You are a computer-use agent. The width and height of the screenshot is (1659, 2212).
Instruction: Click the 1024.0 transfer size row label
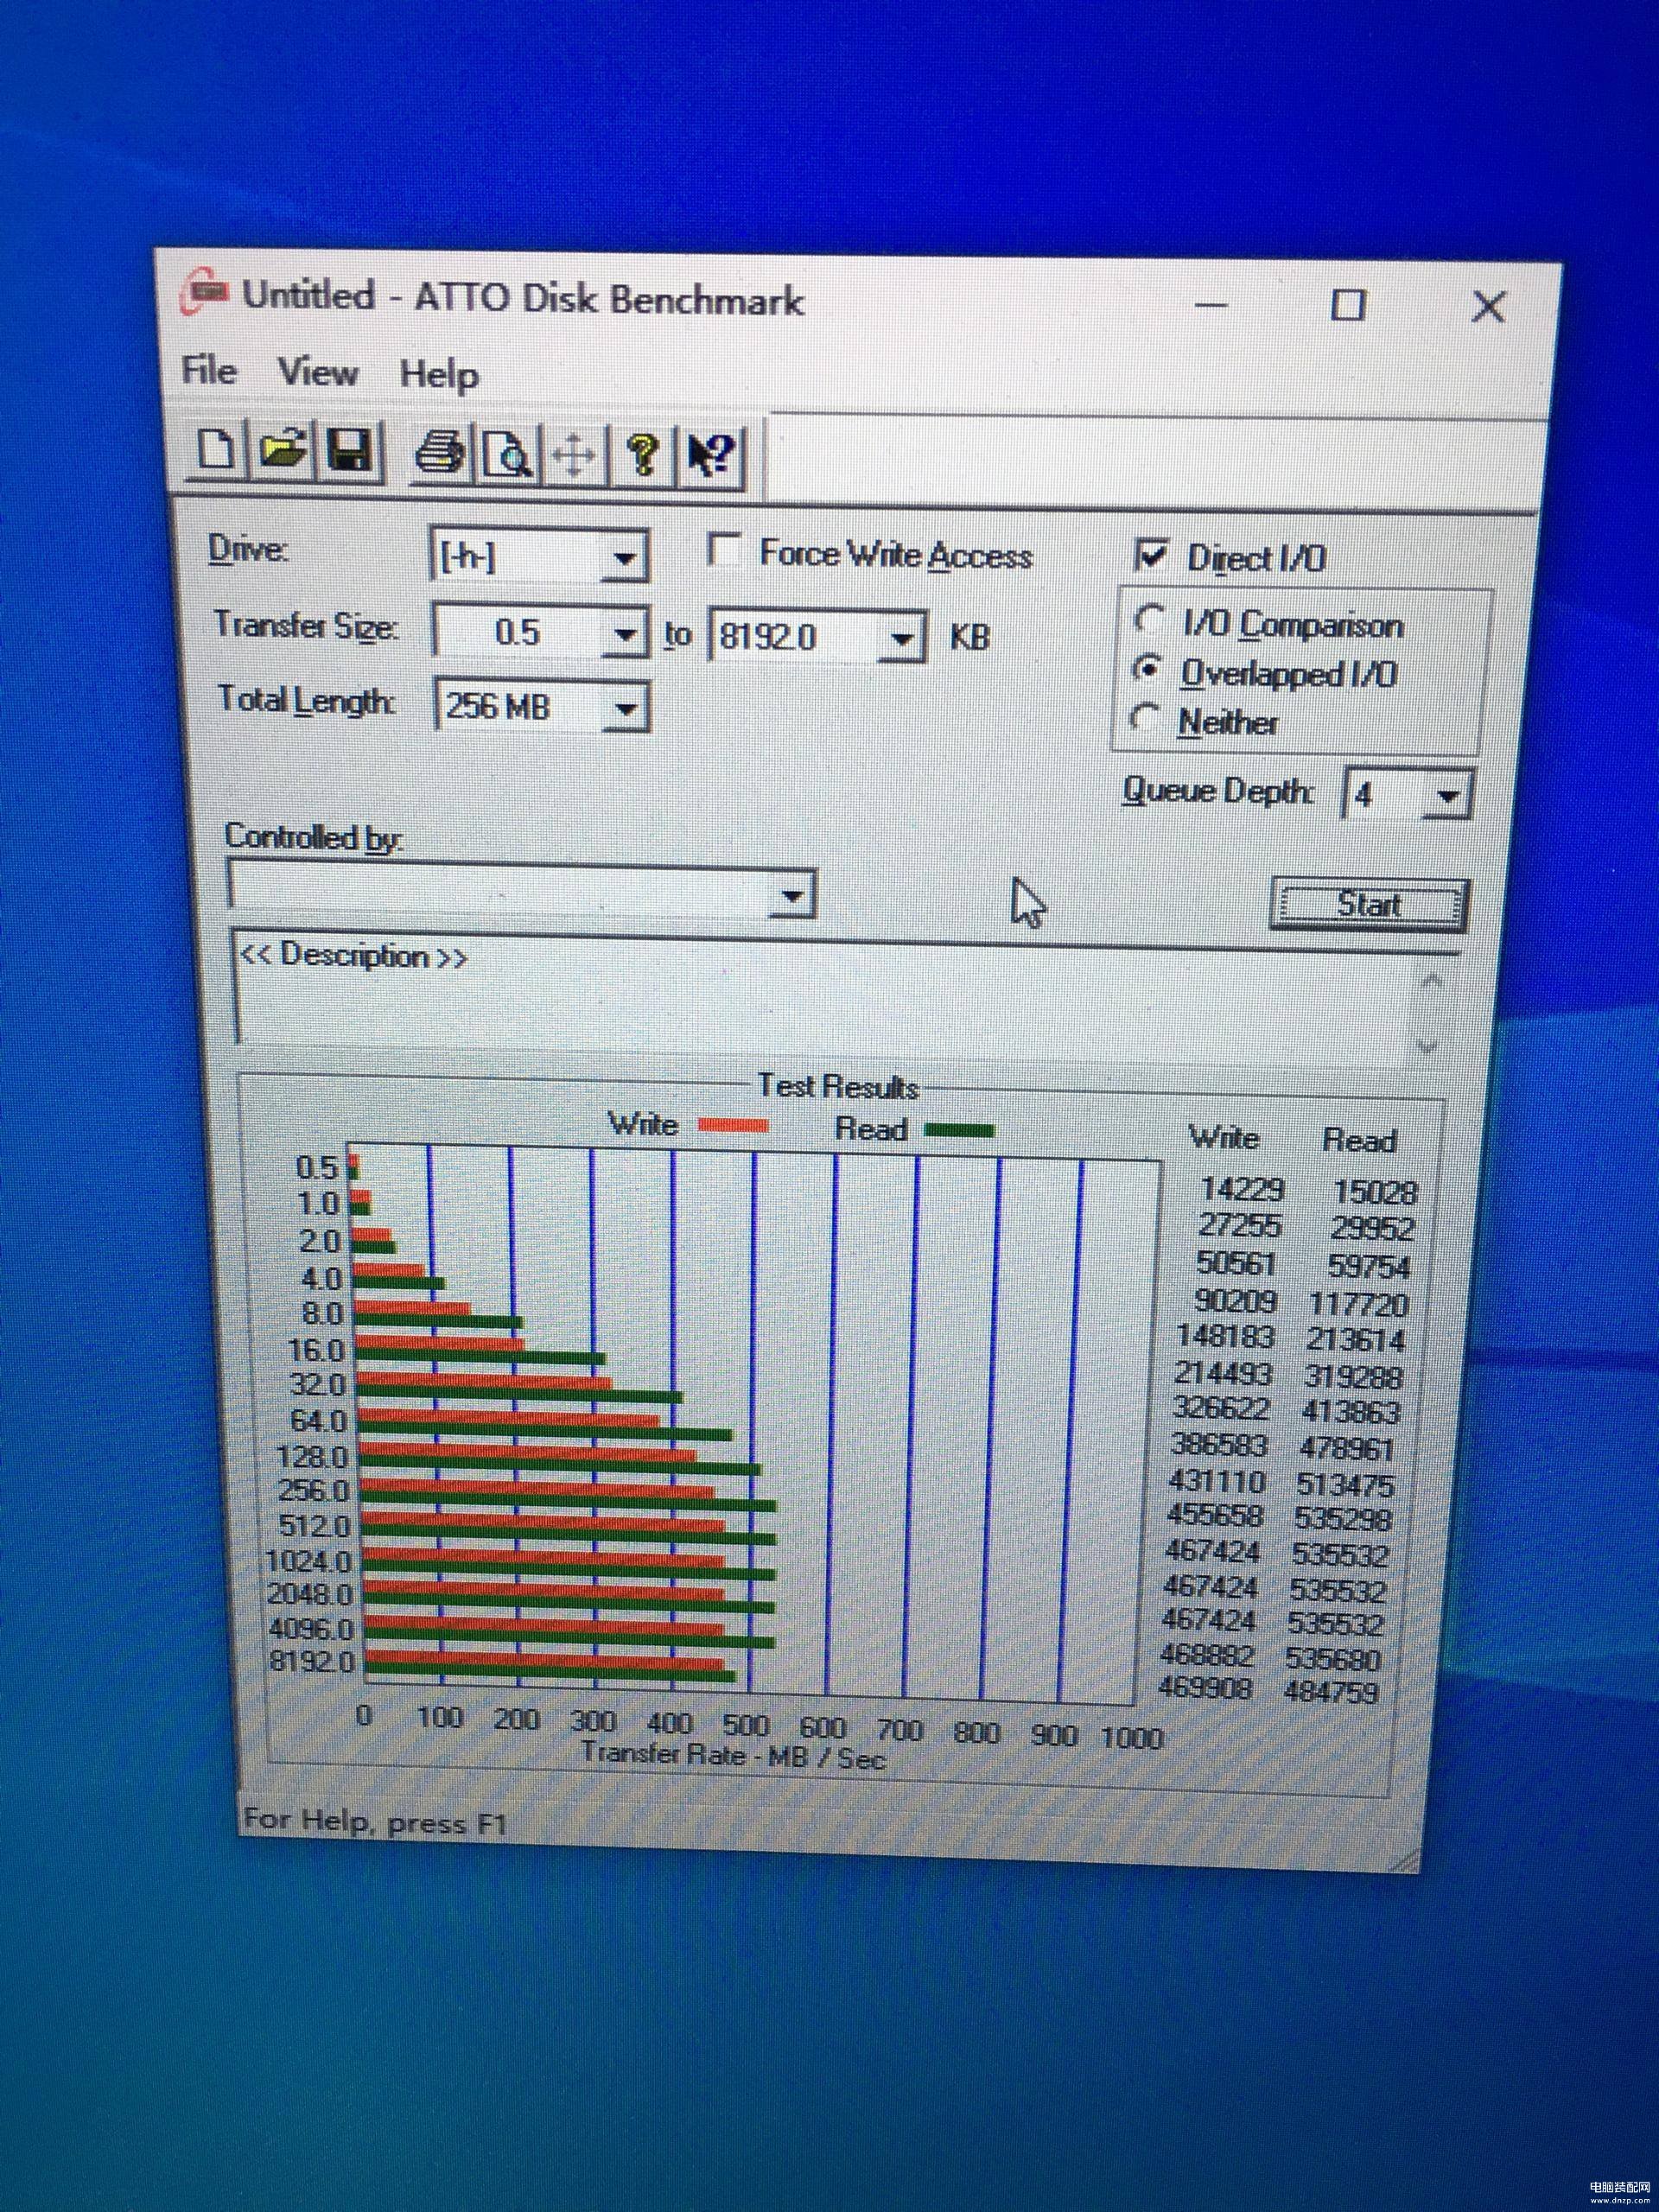click(x=309, y=1560)
